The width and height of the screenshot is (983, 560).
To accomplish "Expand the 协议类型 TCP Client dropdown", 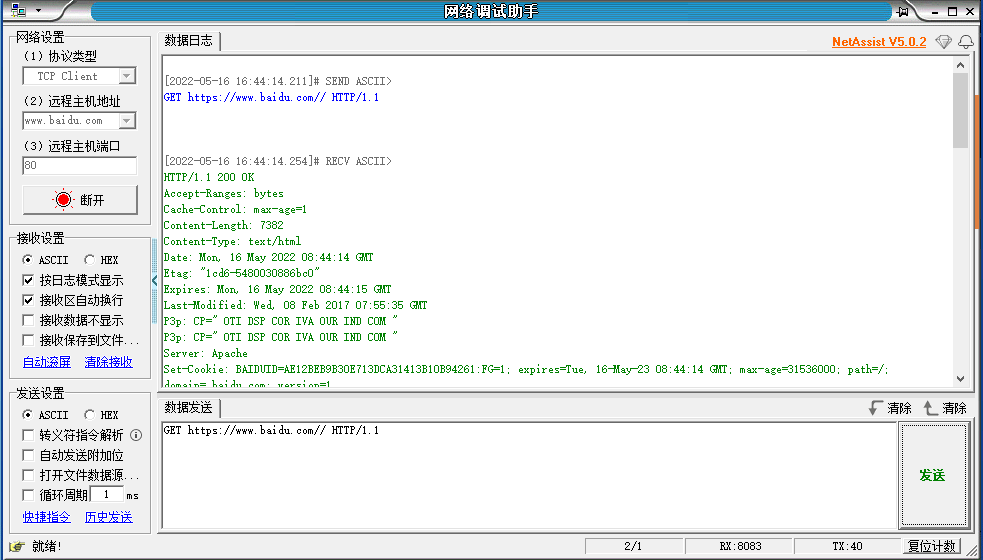I will point(127,76).
